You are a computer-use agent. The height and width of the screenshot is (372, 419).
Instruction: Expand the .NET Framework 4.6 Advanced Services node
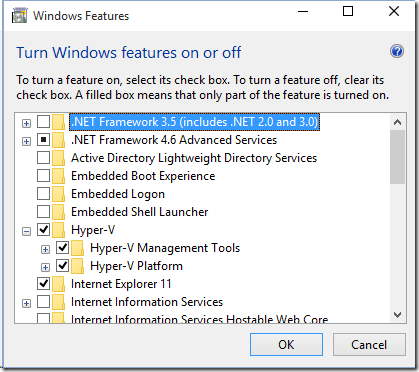tap(26, 141)
